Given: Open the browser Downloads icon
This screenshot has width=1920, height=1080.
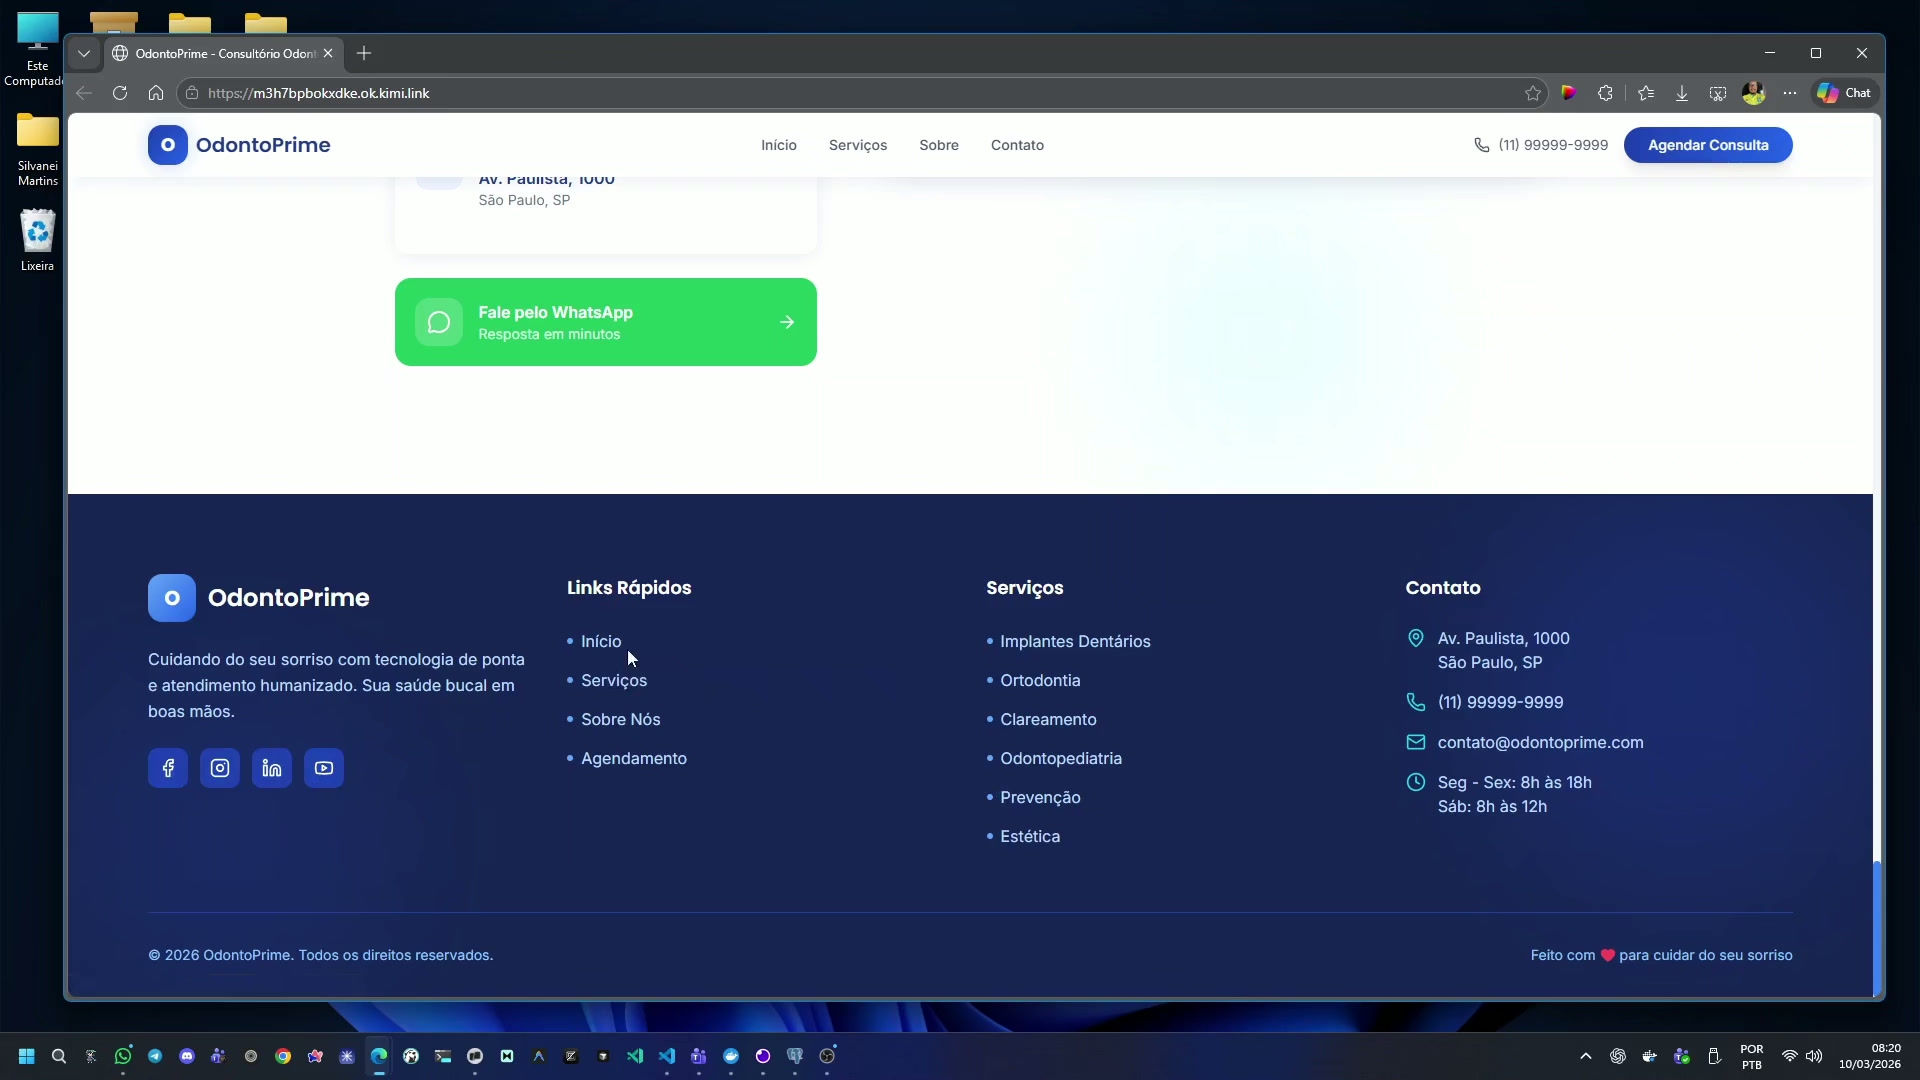Looking at the screenshot, I should [1682, 92].
